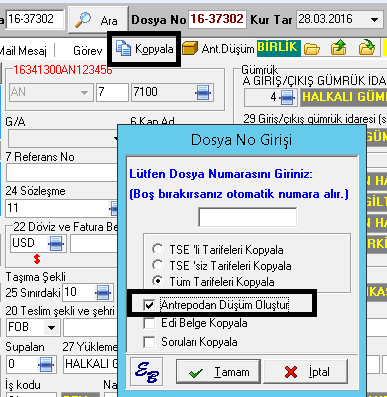
Task: Enable Edi Belge Kopyala checkbox
Action: point(149,323)
